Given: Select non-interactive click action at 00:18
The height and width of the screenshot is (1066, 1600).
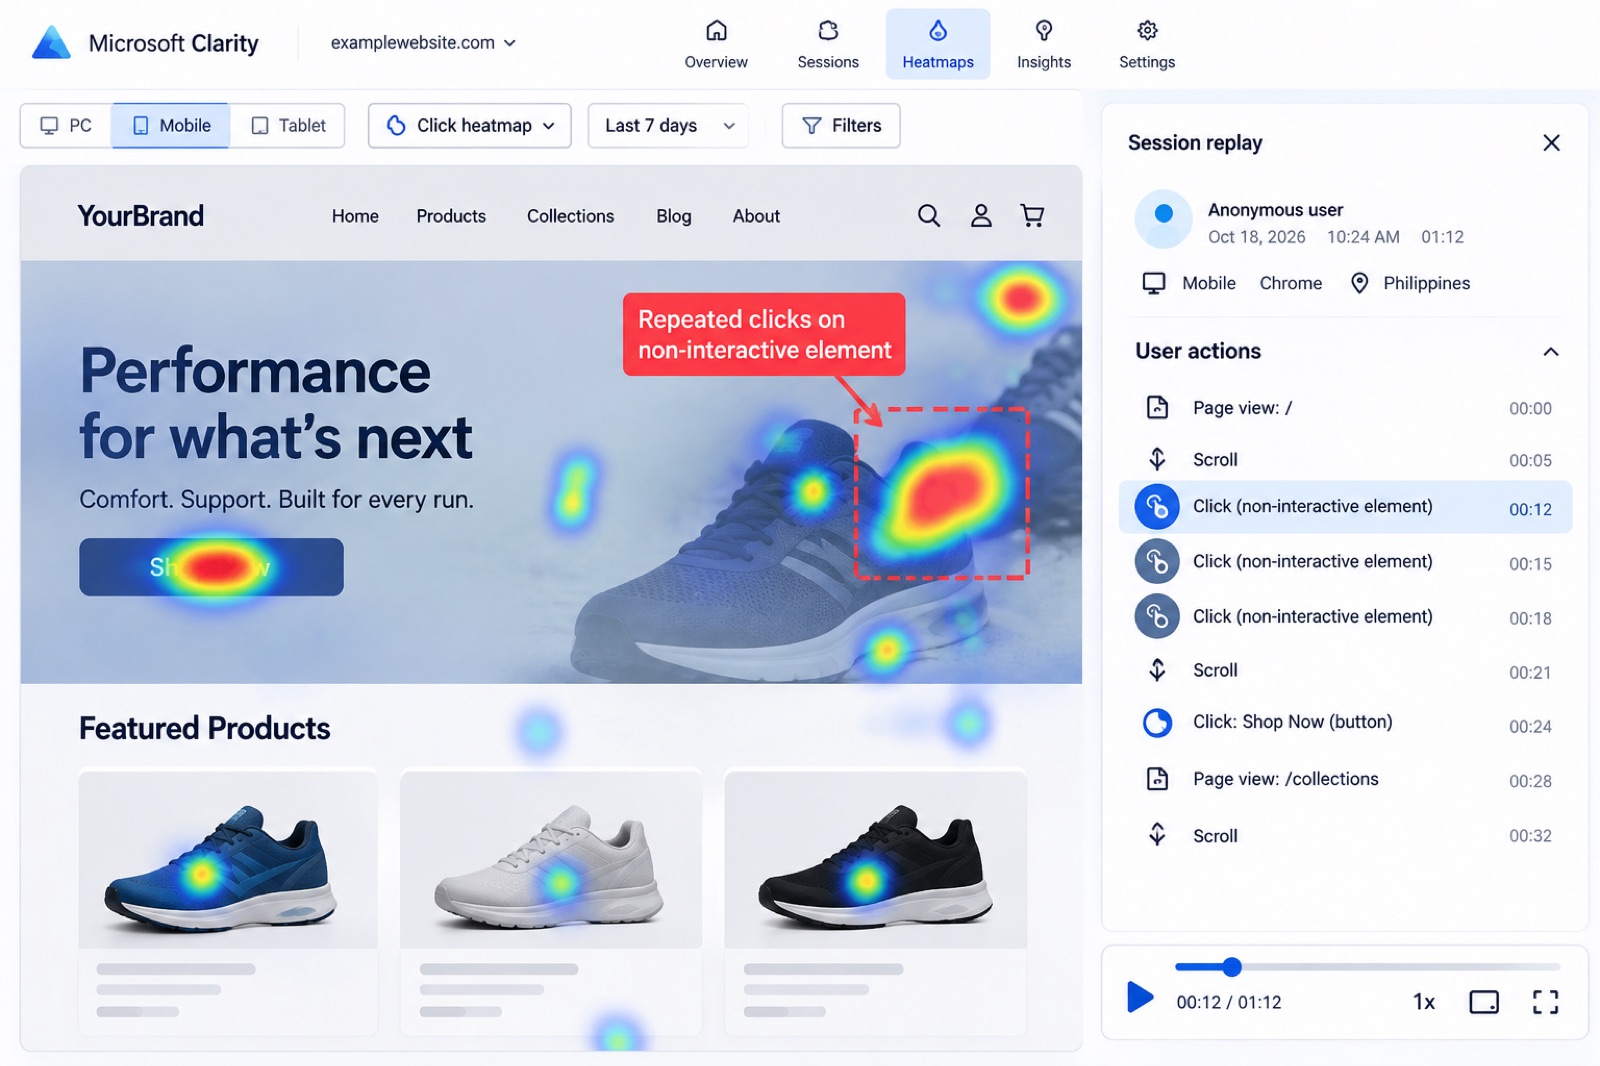Looking at the screenshot, I should [x=1346, y=617].
